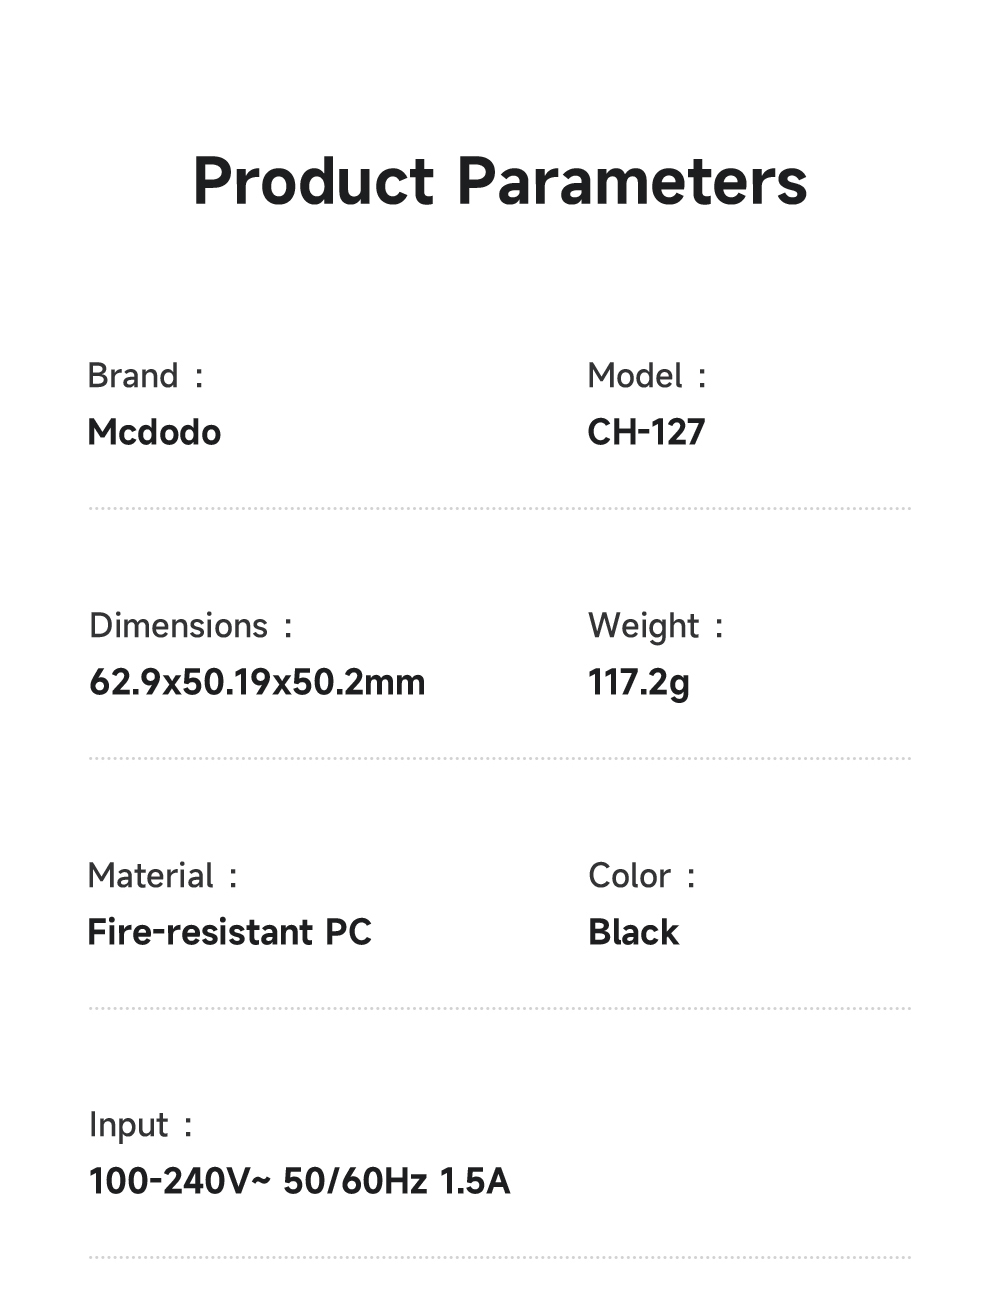Viewport: 1000px width, 1316px height.
Task: Select the 100-240V~ 50/60Hz 1.5A input value
Action: (x=299, y=1181)
